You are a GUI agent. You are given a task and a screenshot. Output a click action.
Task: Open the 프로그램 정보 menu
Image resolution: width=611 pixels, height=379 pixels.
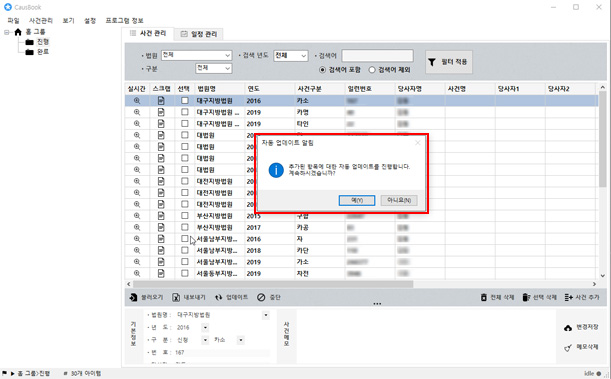(x=124, y=20)
